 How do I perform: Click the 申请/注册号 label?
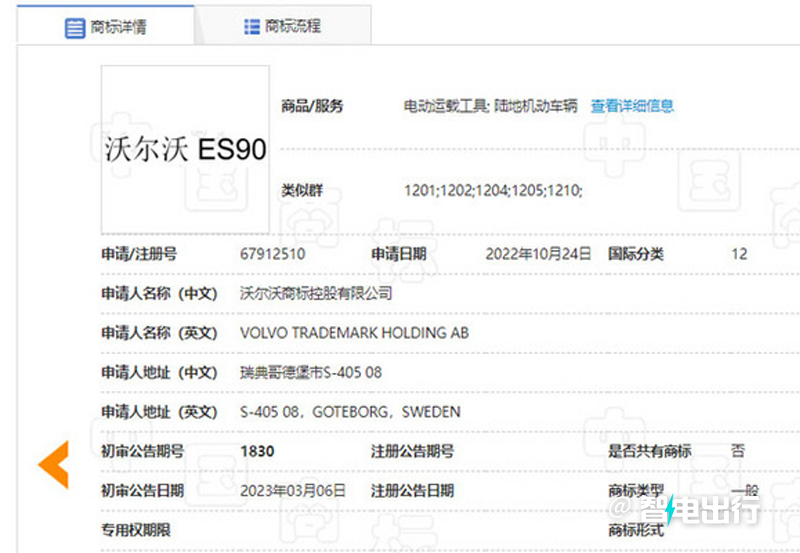[139, 254]
